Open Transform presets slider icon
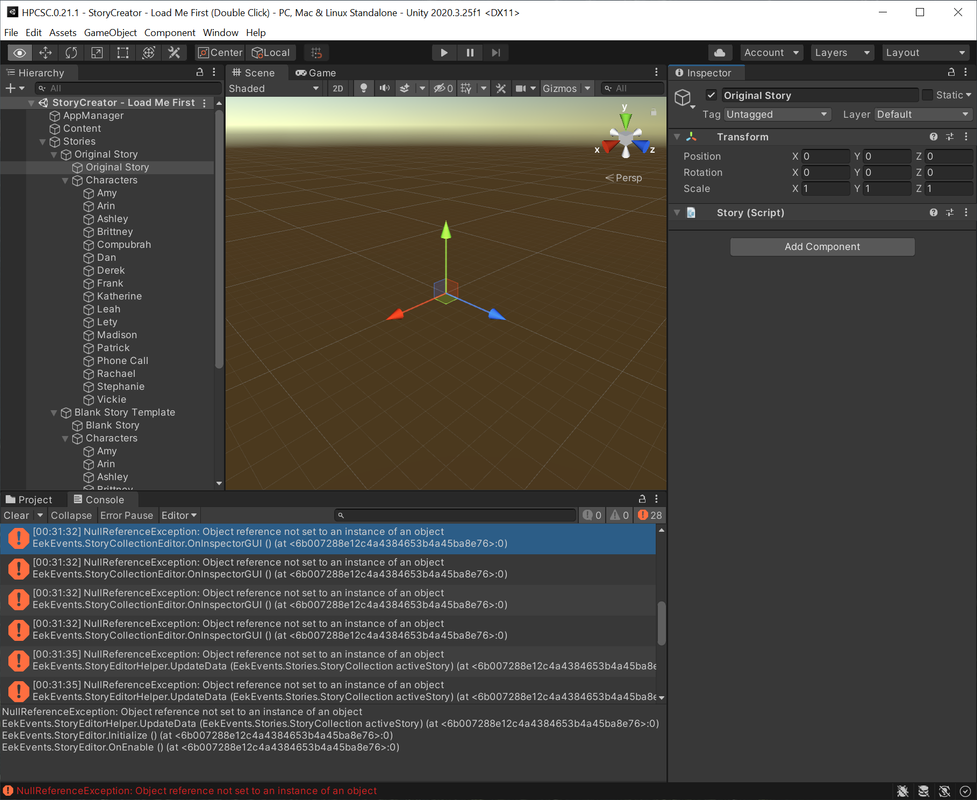 pos(950,137)
